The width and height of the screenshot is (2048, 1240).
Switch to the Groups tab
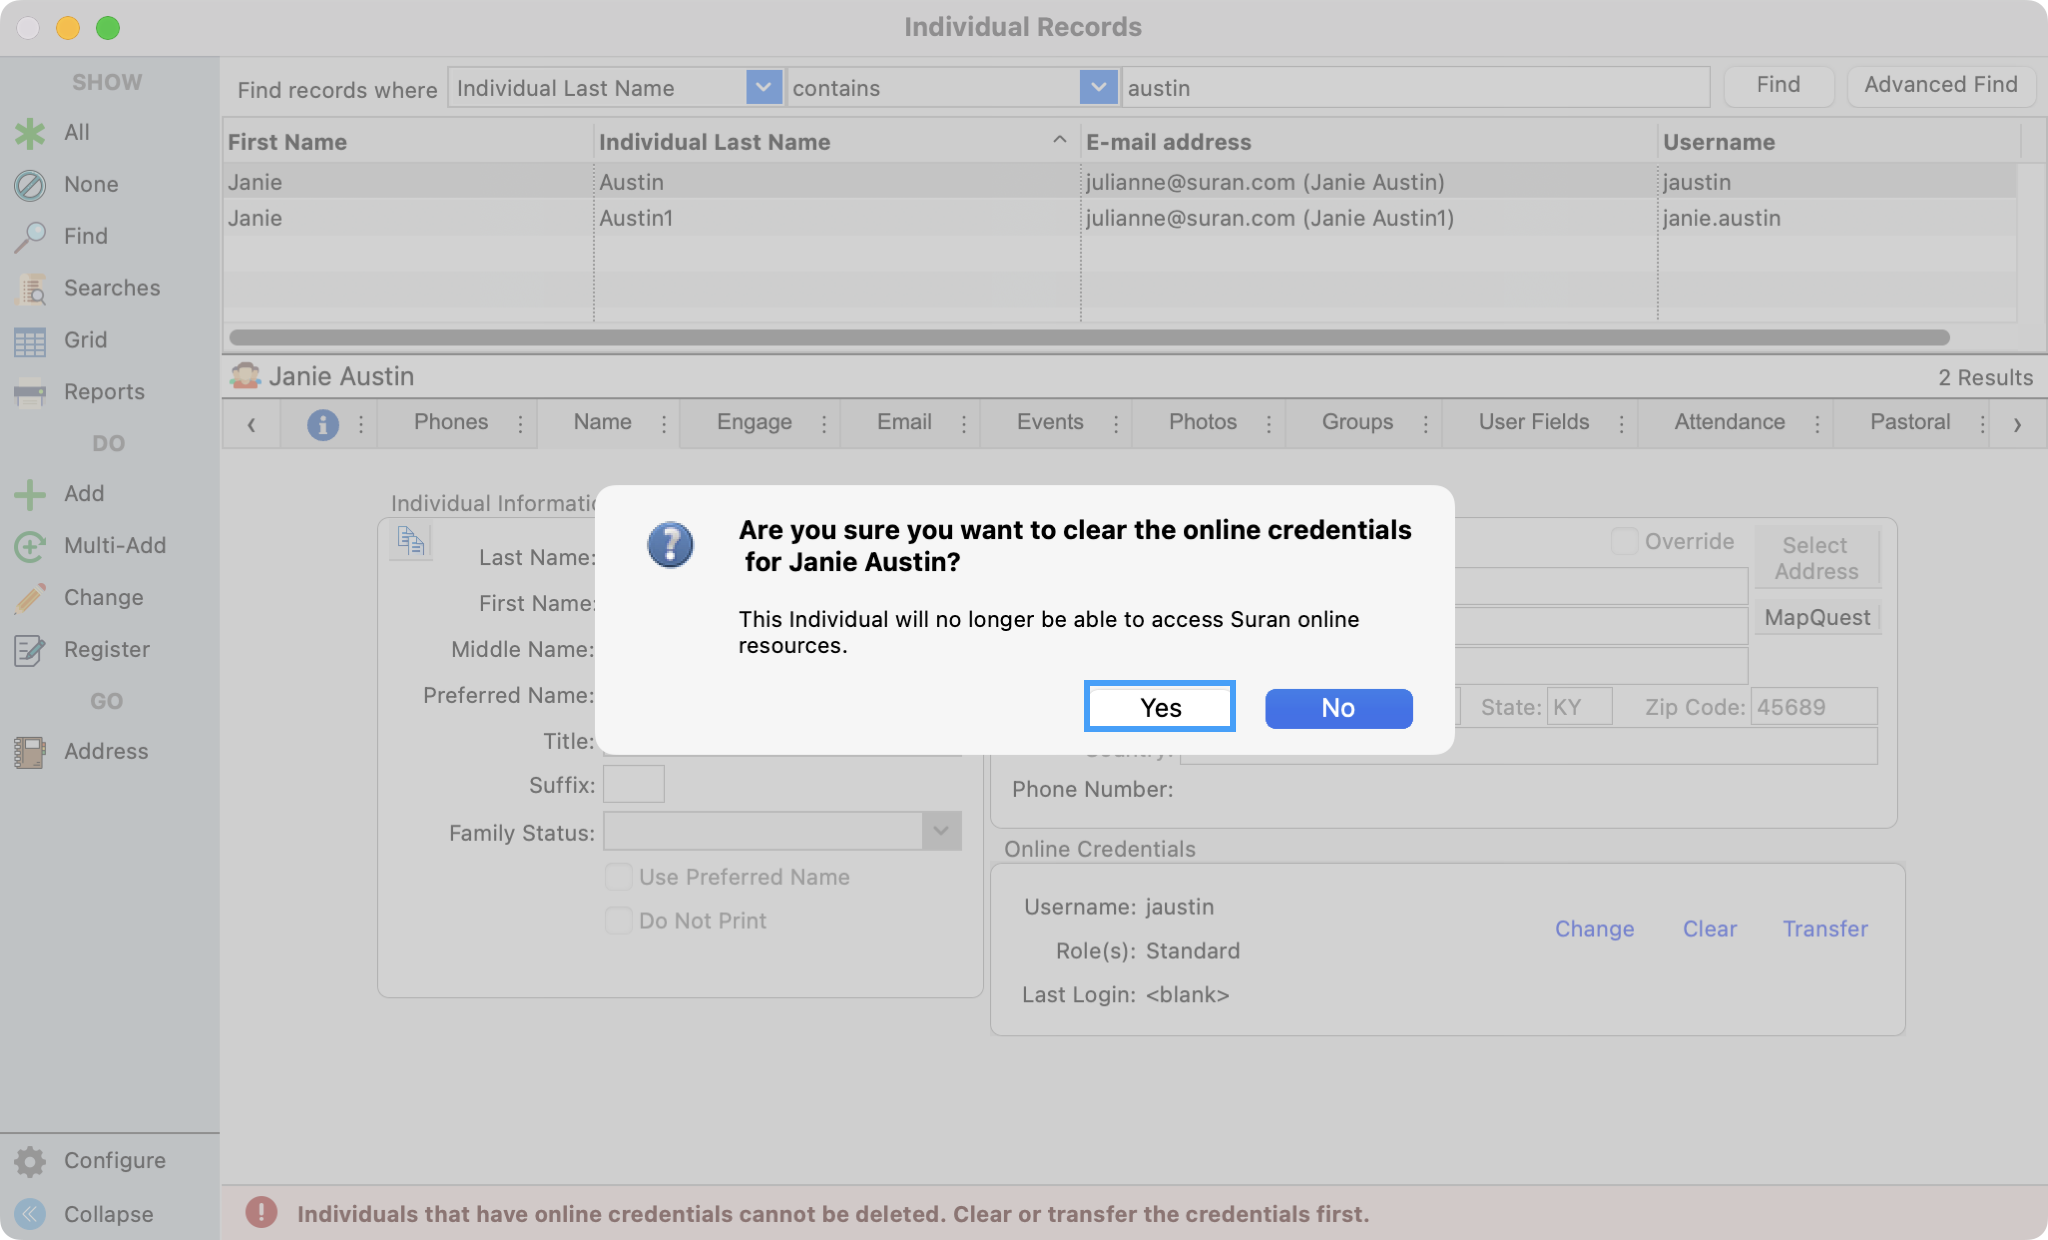coord(1357,422)
